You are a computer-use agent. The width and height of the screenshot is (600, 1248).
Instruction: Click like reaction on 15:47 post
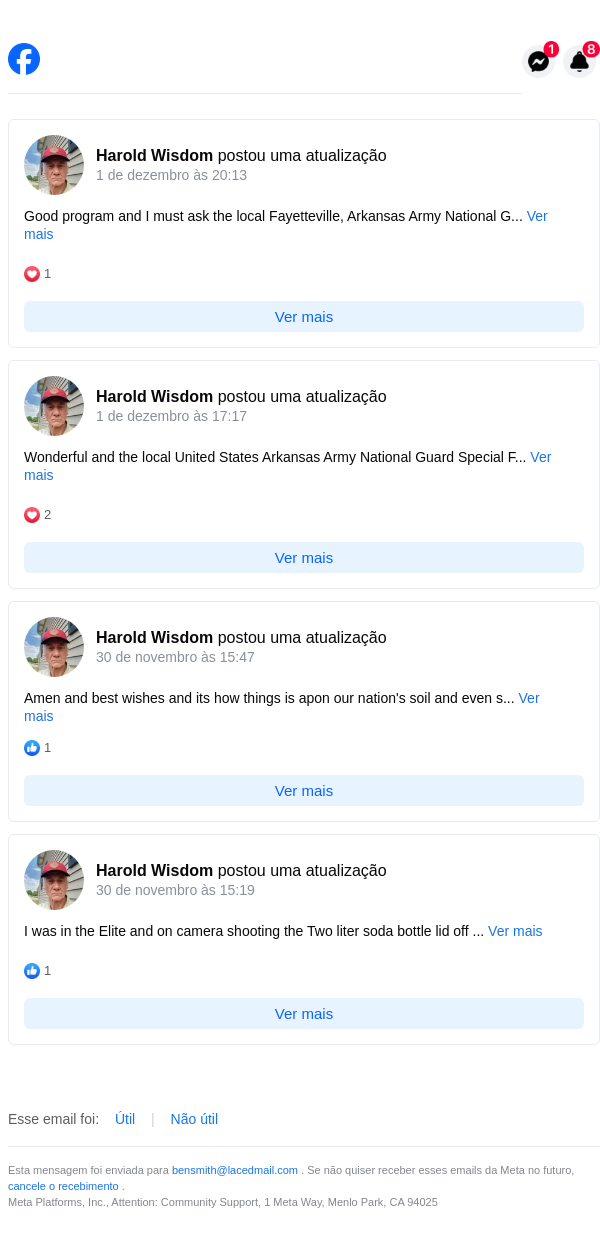tap(32, 748)
